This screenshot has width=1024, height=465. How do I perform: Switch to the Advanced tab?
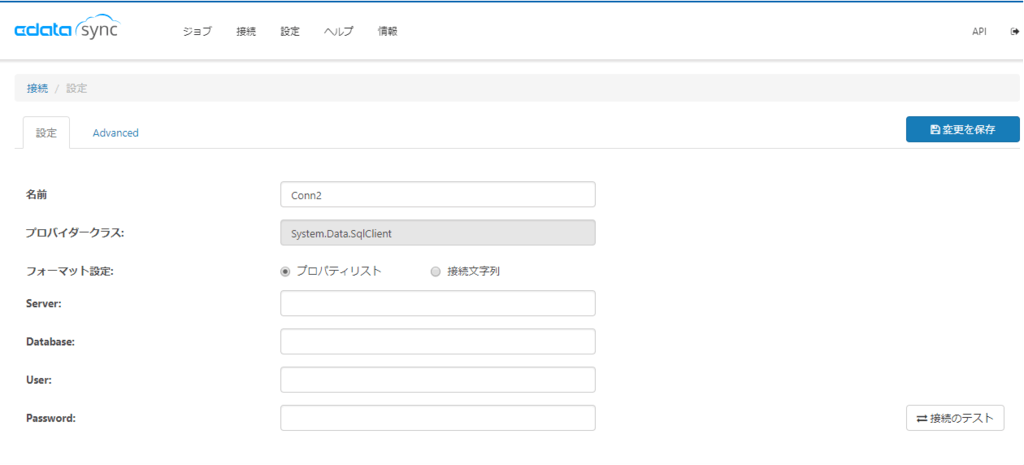click(115, 132)
